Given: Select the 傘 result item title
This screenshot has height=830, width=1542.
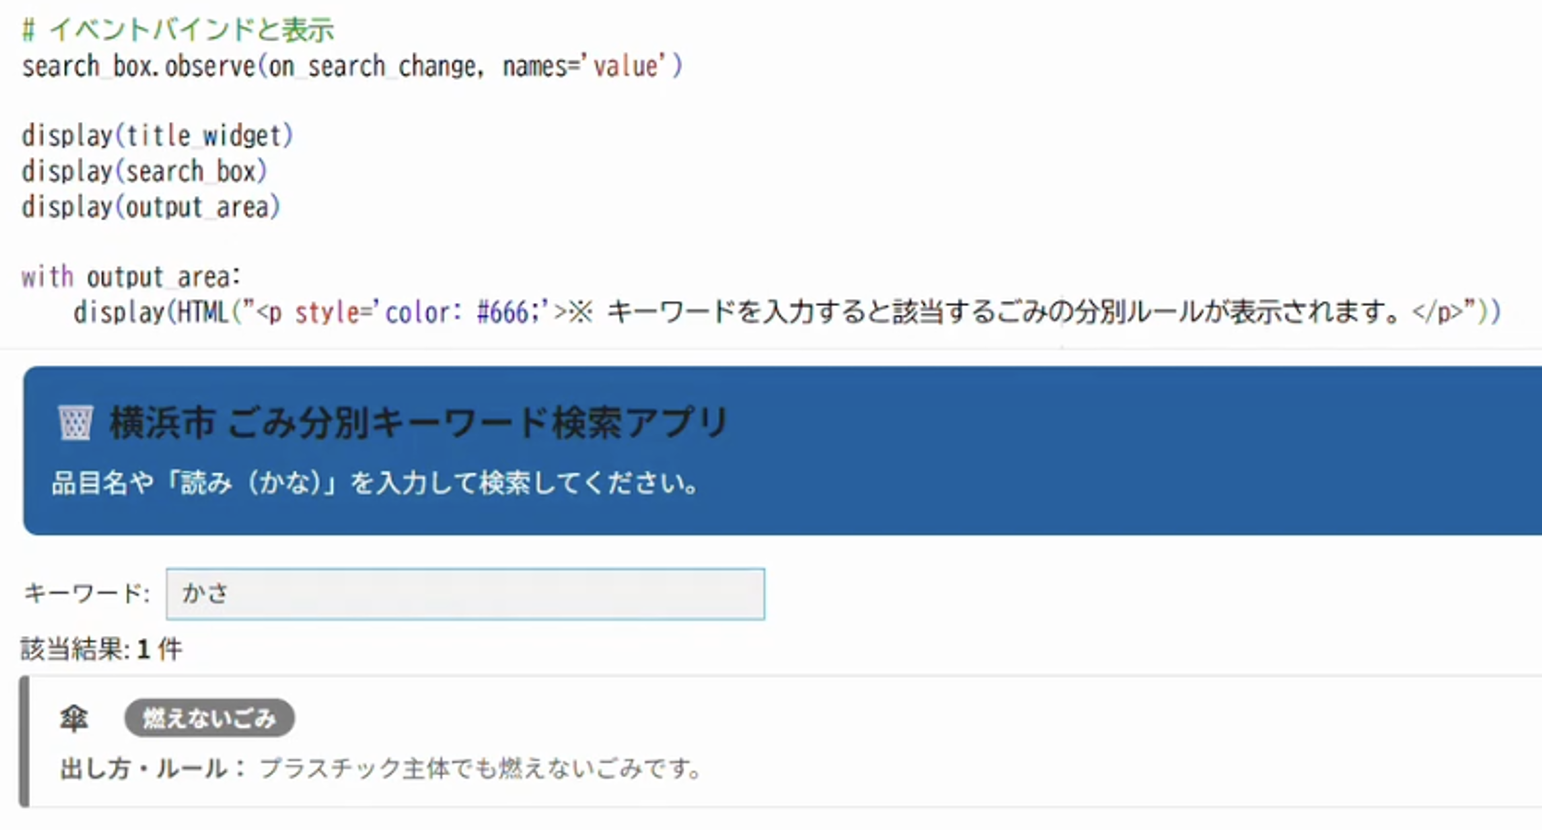Looking at the screenshot, I should pyautogui.click(x=74, y=718).
